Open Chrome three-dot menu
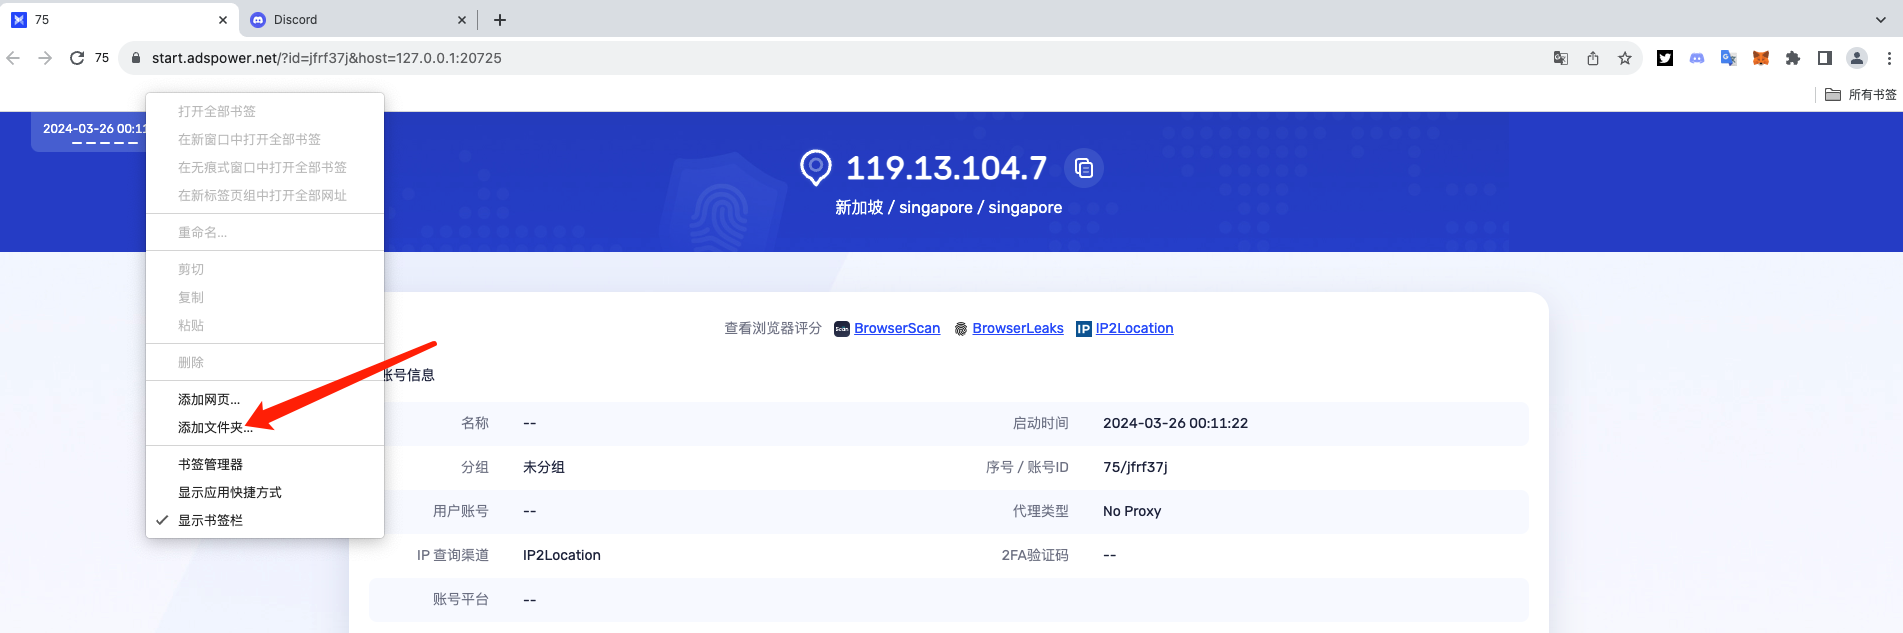 pos(1889,58)
